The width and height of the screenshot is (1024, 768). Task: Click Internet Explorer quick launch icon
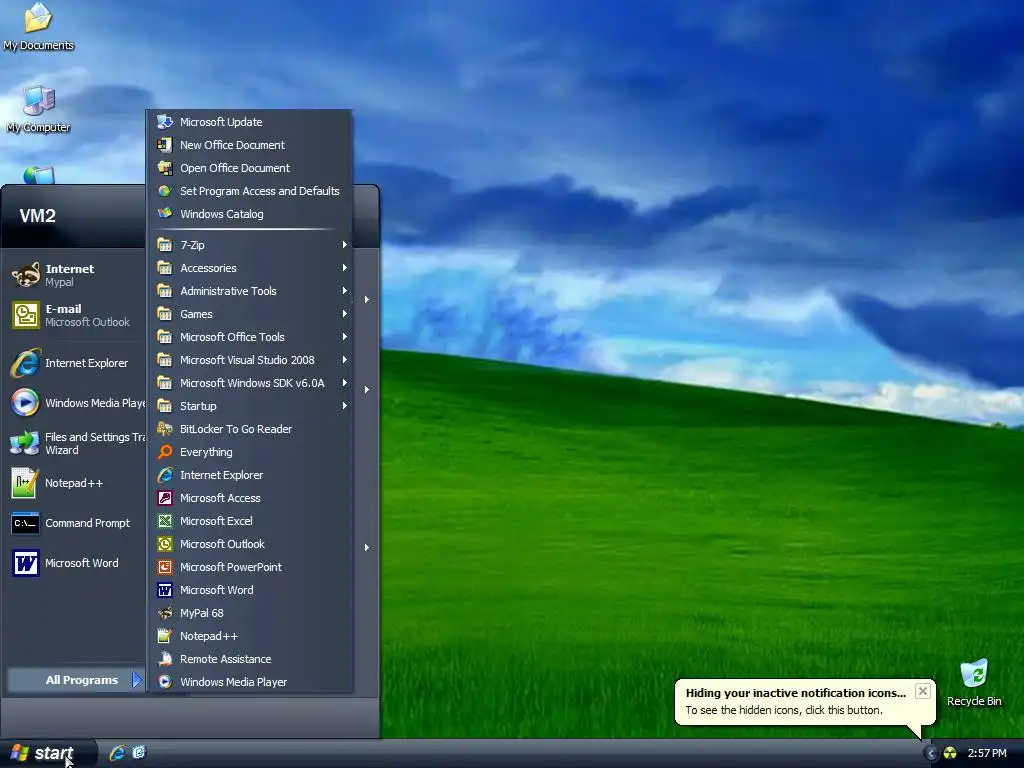tap(118, 753)
